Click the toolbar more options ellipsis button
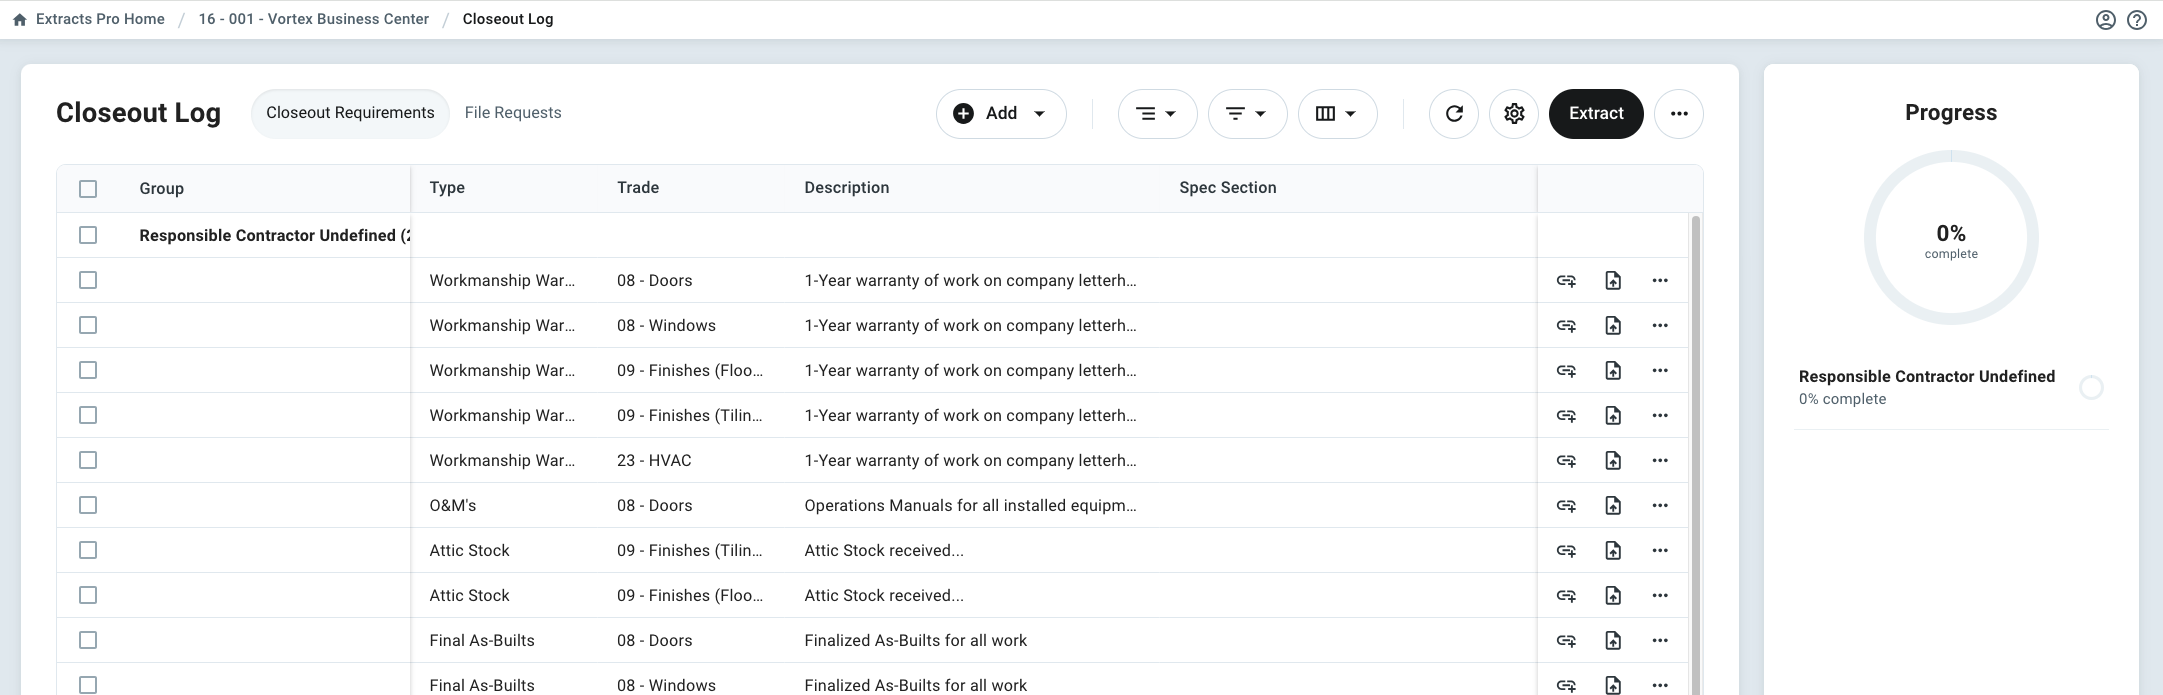This screenshot has height=695, width=2163. 1679,114
